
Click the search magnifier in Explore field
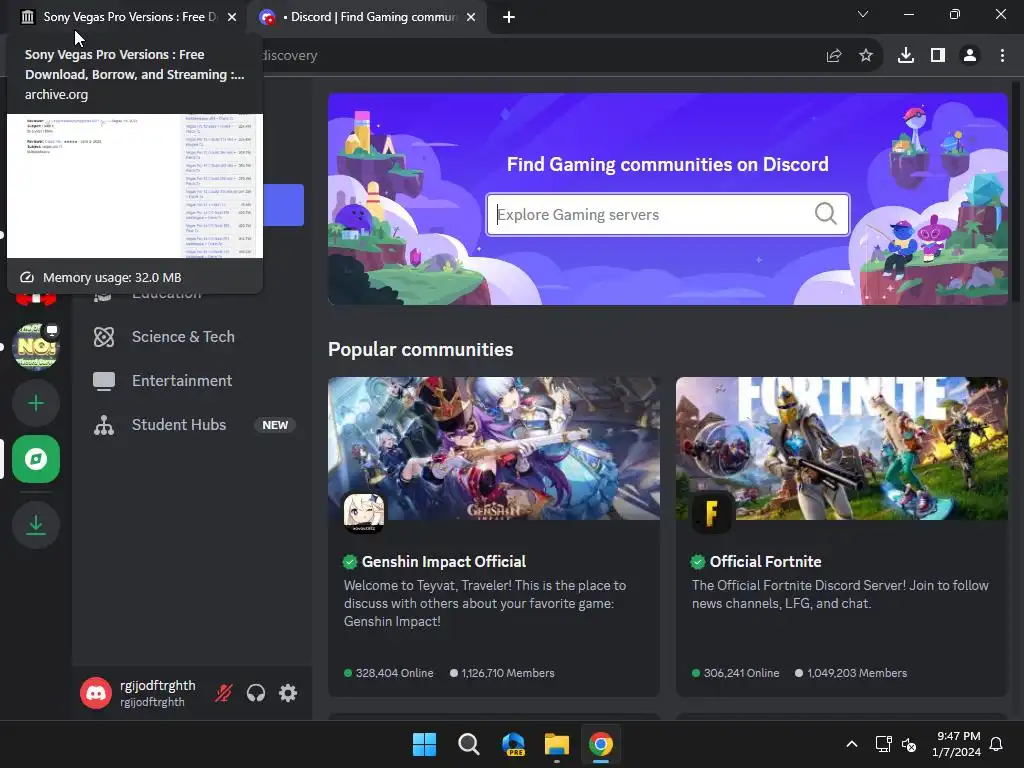(x=825, y=214)
